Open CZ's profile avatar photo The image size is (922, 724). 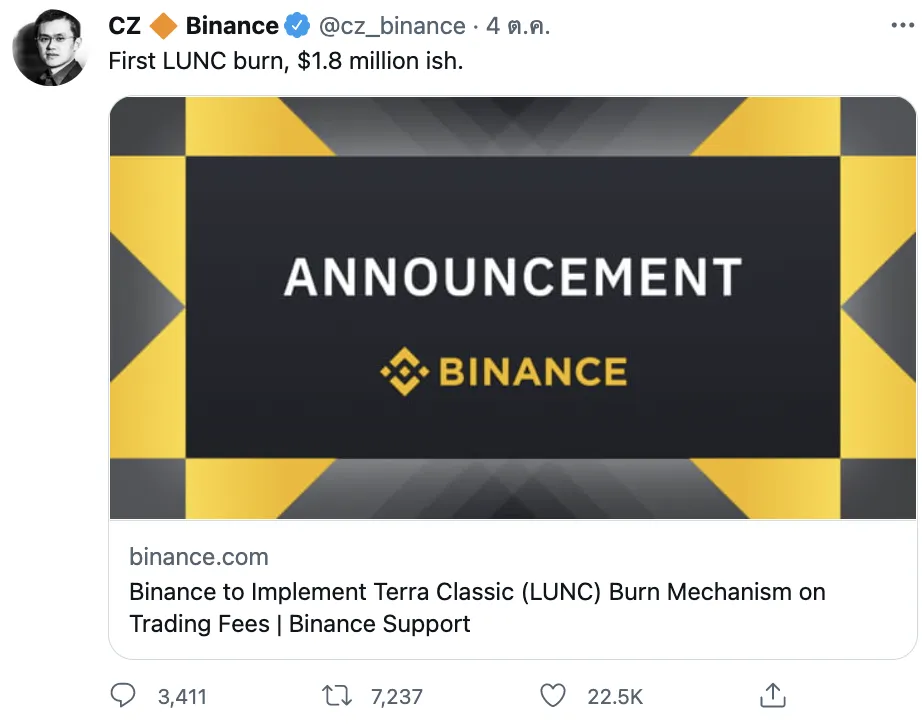pyautogui.click(x=51, y=48)
